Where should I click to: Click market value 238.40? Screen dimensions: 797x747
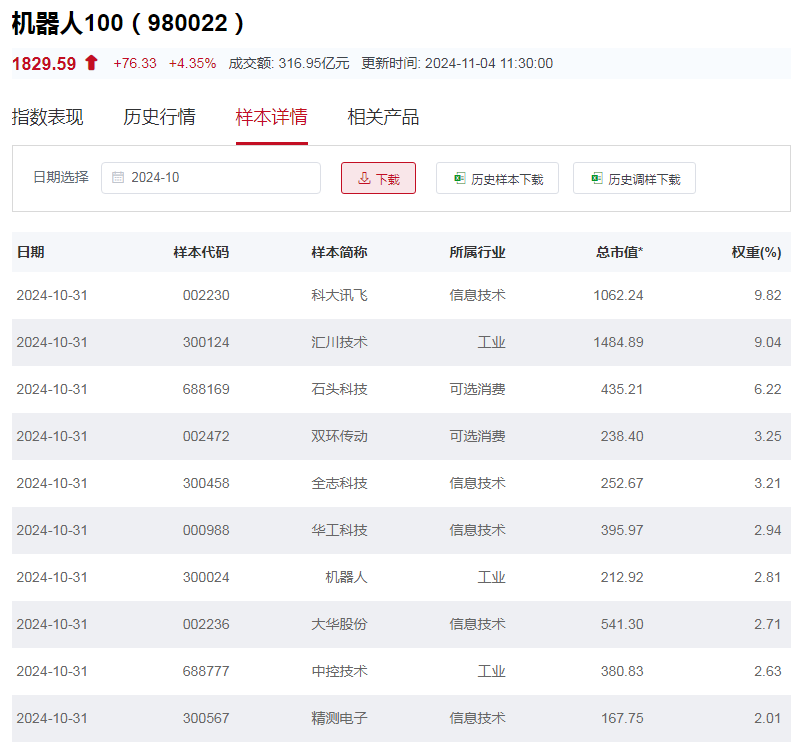[x=622, y=436]
